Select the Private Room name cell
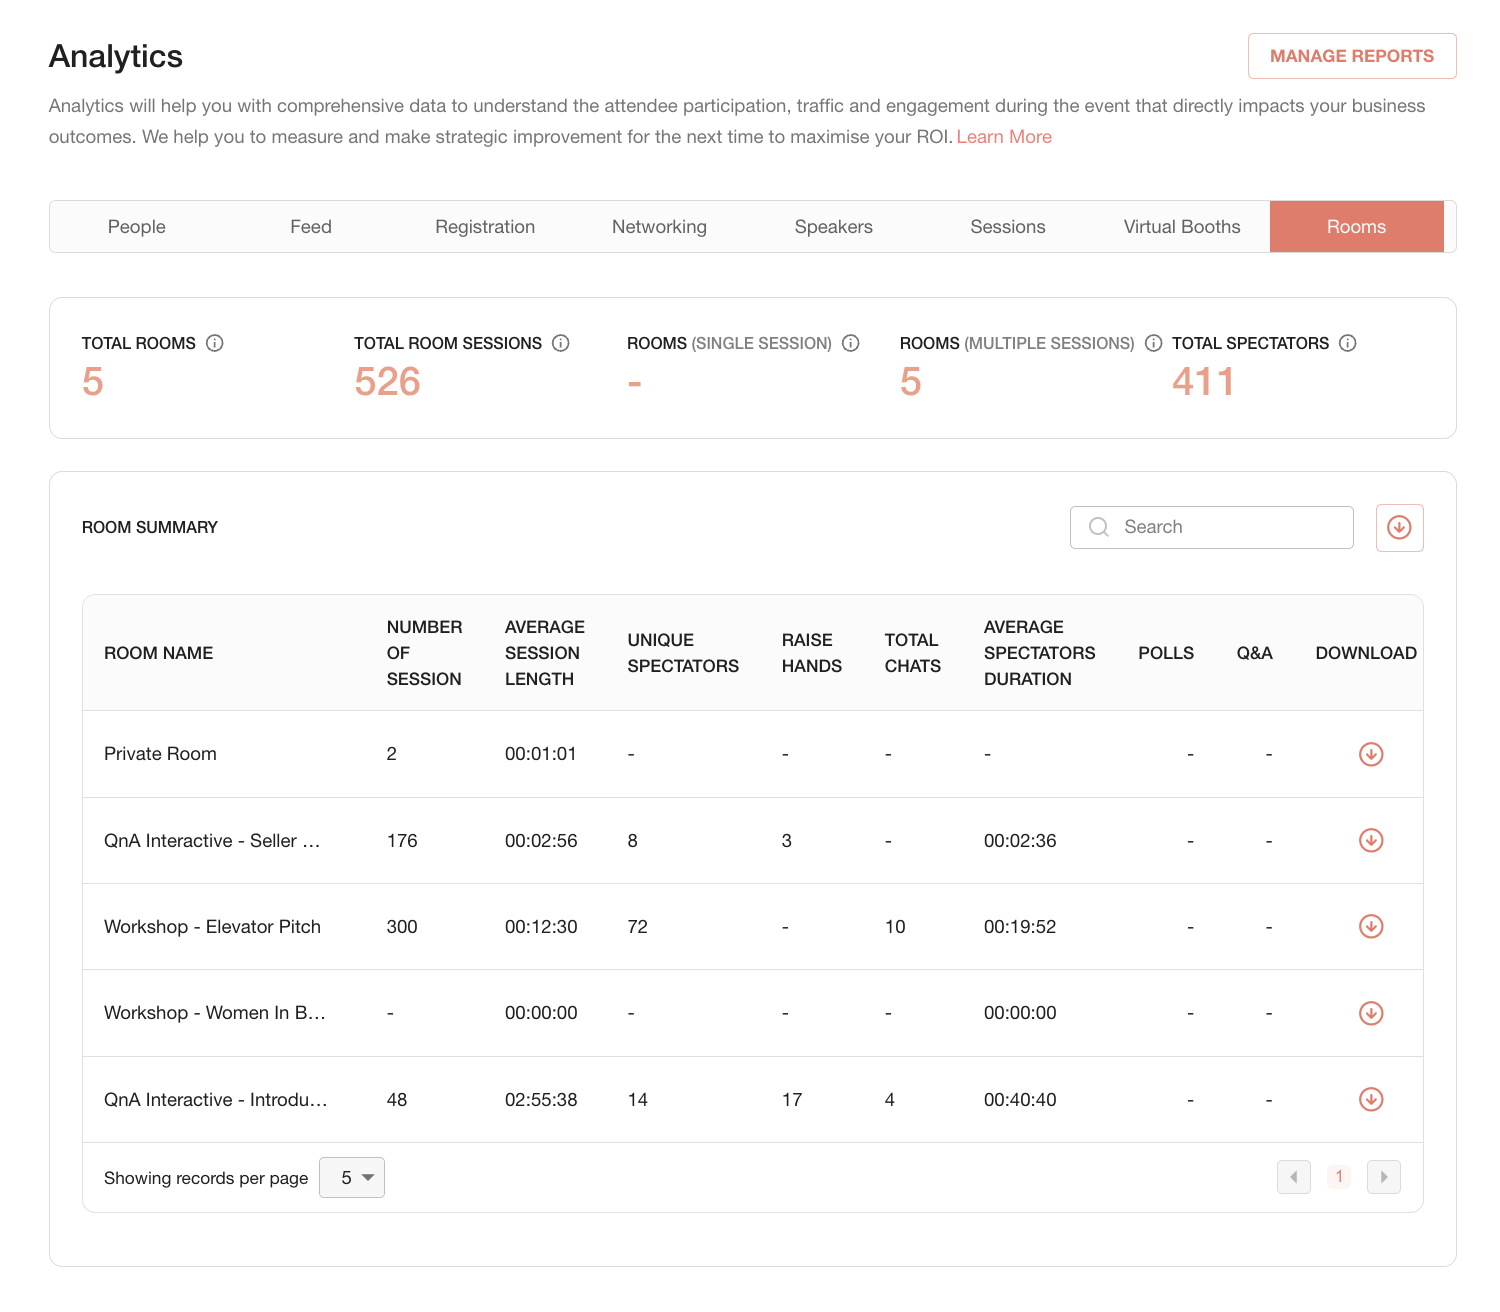 [160, 754]
